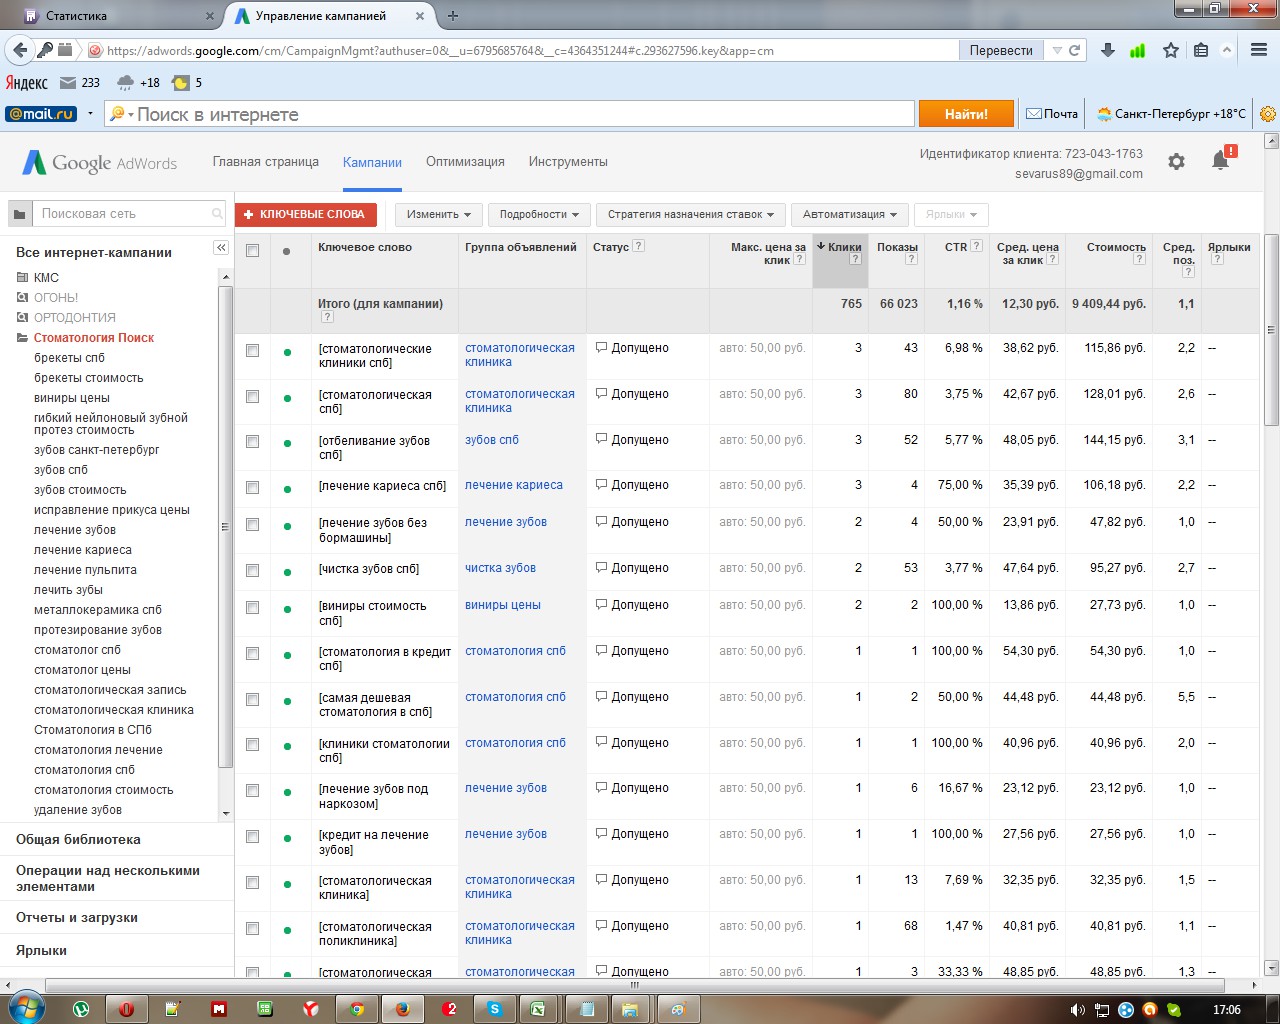Select the checkbox for [лечение зубов без бормашины]
This screenshot has width=1280, height=1024.
[x=252, y=524]
